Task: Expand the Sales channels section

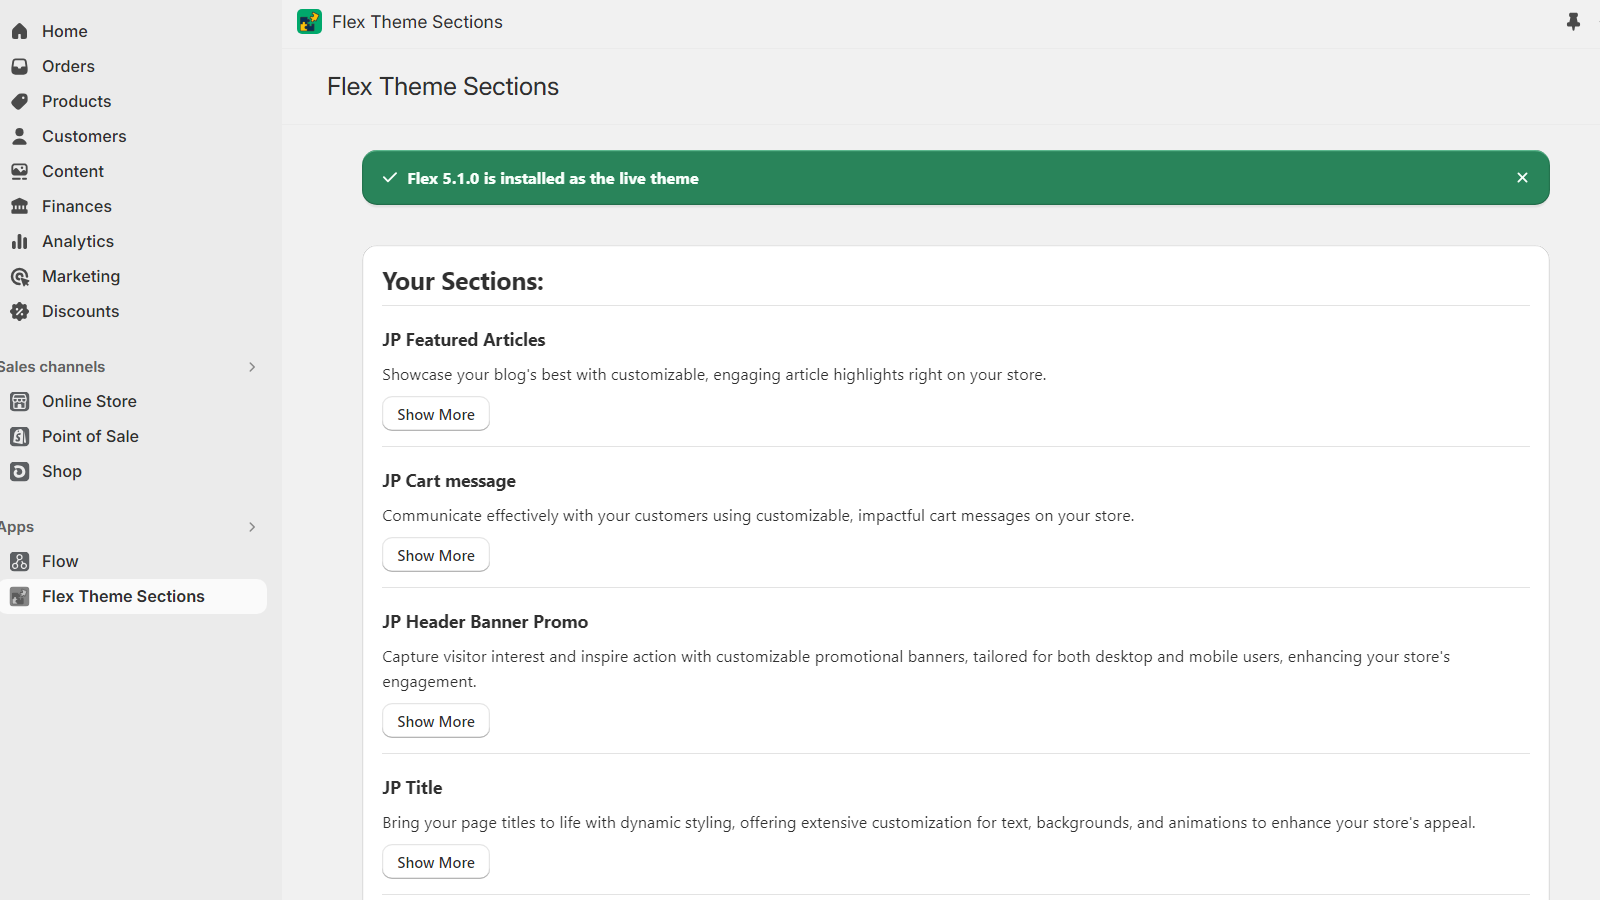Action: pos(252,367)
